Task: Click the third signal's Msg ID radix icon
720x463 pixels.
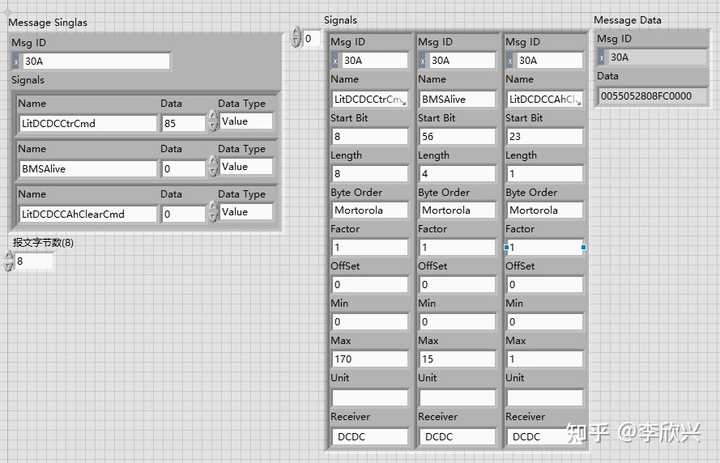Action: (x=510, y=60)
